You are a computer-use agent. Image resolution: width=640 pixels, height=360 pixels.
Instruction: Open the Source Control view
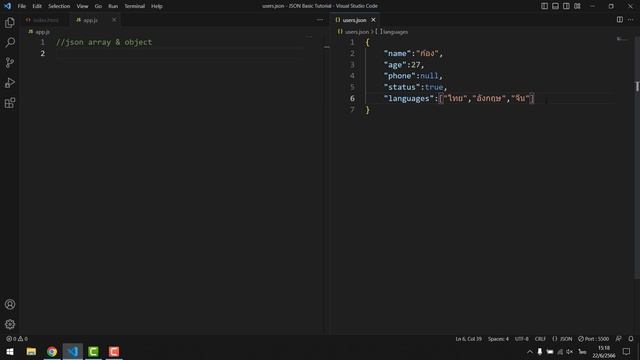click(10, 62)
